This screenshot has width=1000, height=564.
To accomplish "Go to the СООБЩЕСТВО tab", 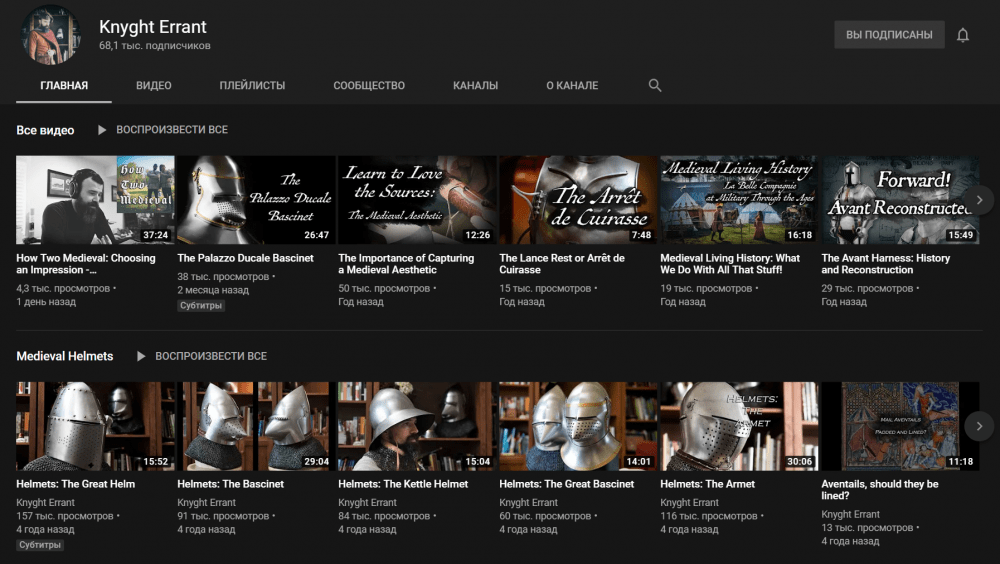I will 369,86.
